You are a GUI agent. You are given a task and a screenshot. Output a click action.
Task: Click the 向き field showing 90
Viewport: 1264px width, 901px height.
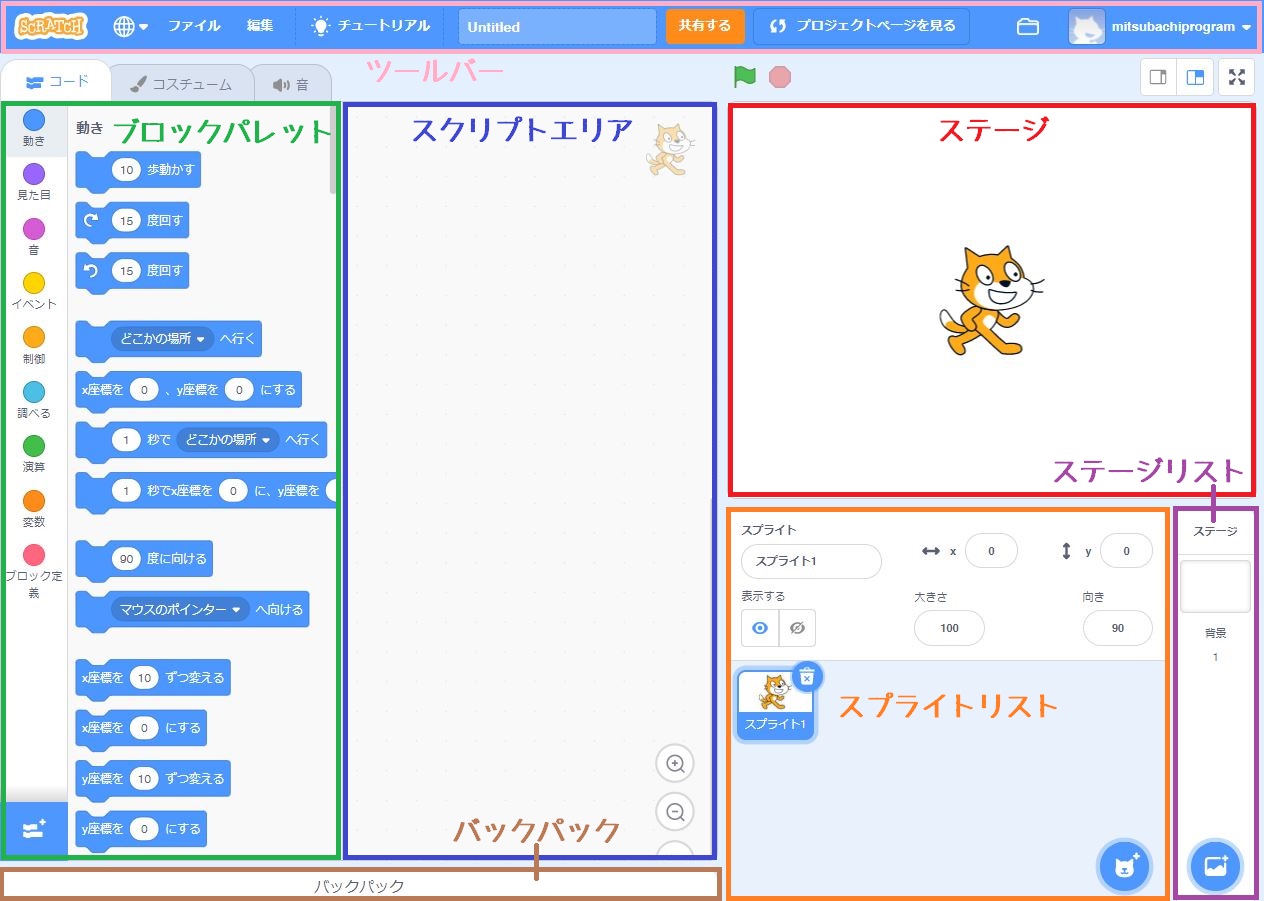click(1118, 628)
